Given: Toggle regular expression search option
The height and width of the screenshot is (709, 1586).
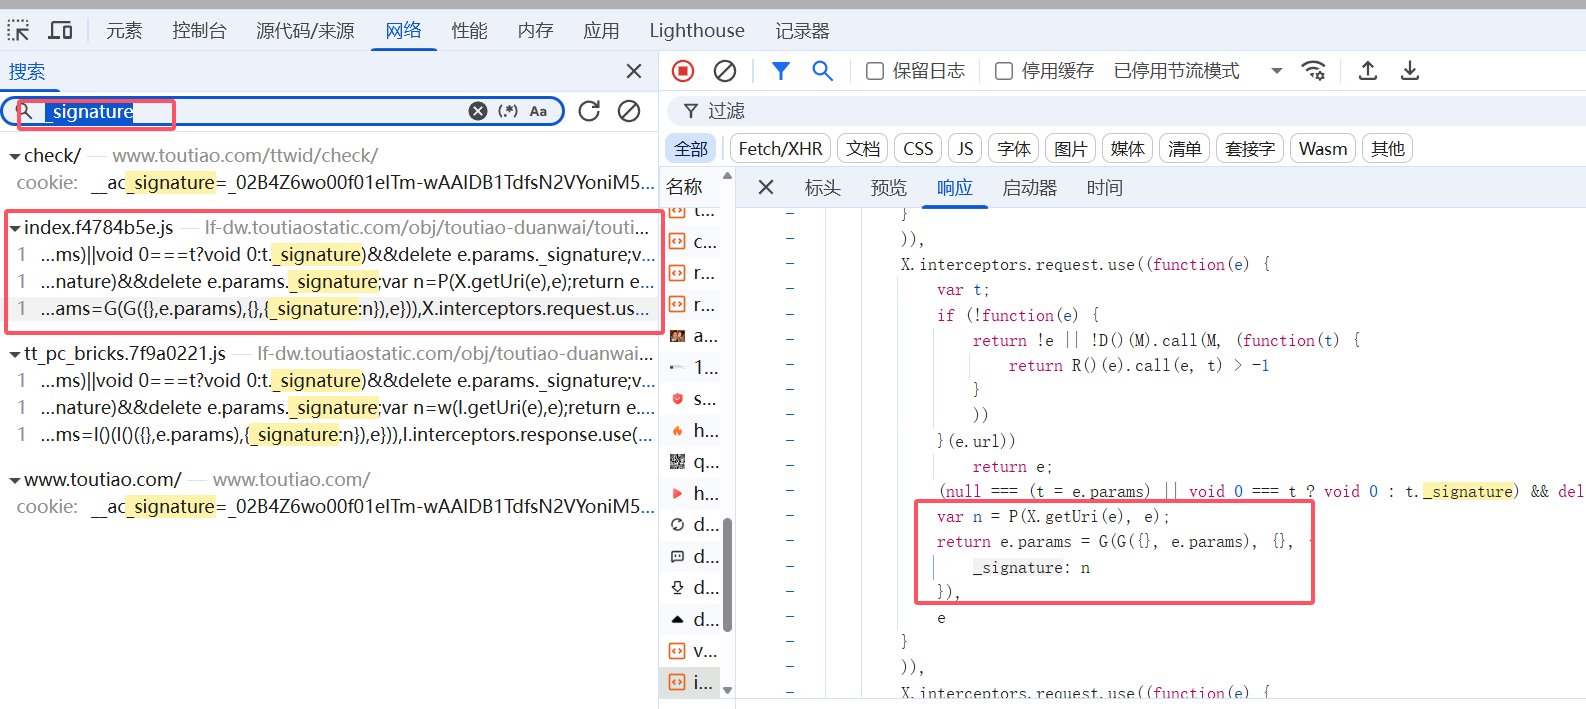Looking at the screenshot, I should tap(508, 111).
